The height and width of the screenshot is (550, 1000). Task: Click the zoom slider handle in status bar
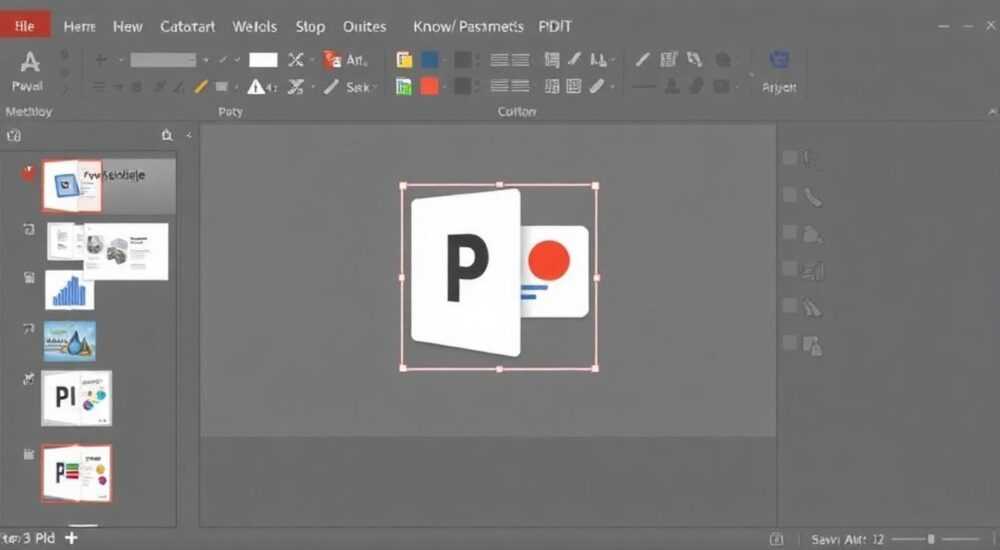[x=931, y=539]
